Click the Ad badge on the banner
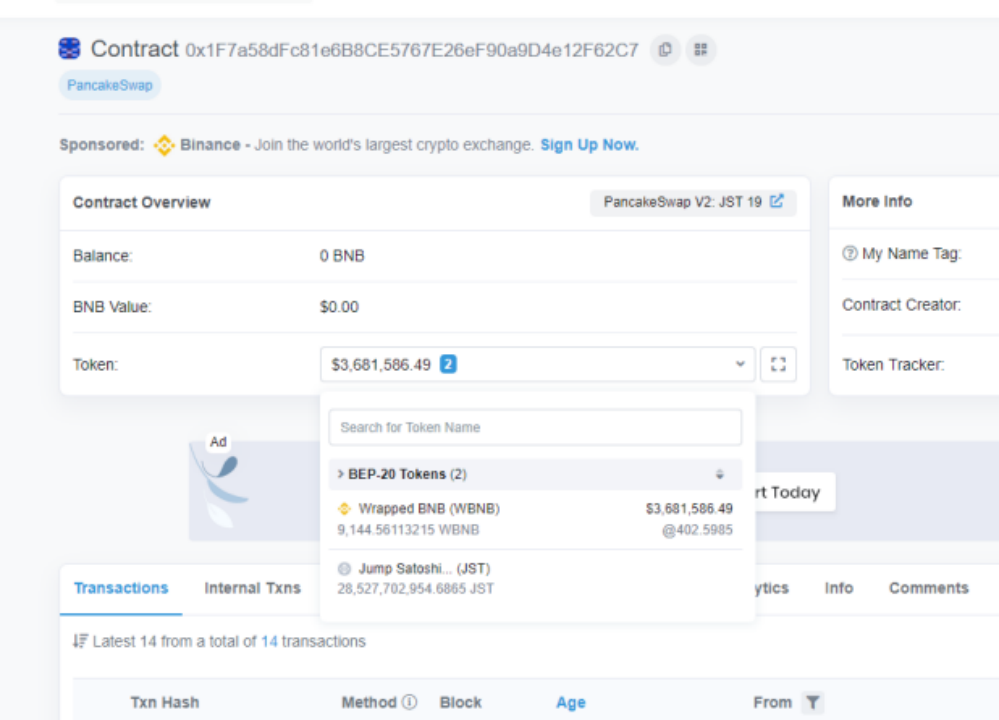 click(x=218, y=442)
